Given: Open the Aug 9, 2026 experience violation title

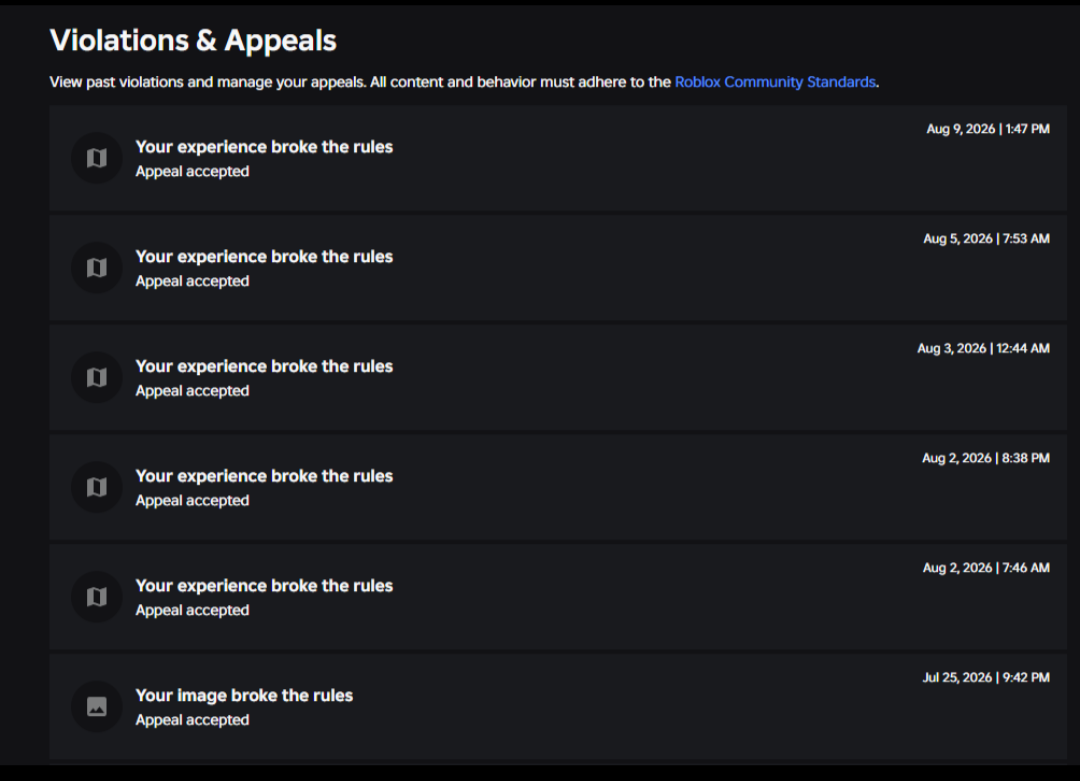Looking at the screenshot, I should click(264, 147).
